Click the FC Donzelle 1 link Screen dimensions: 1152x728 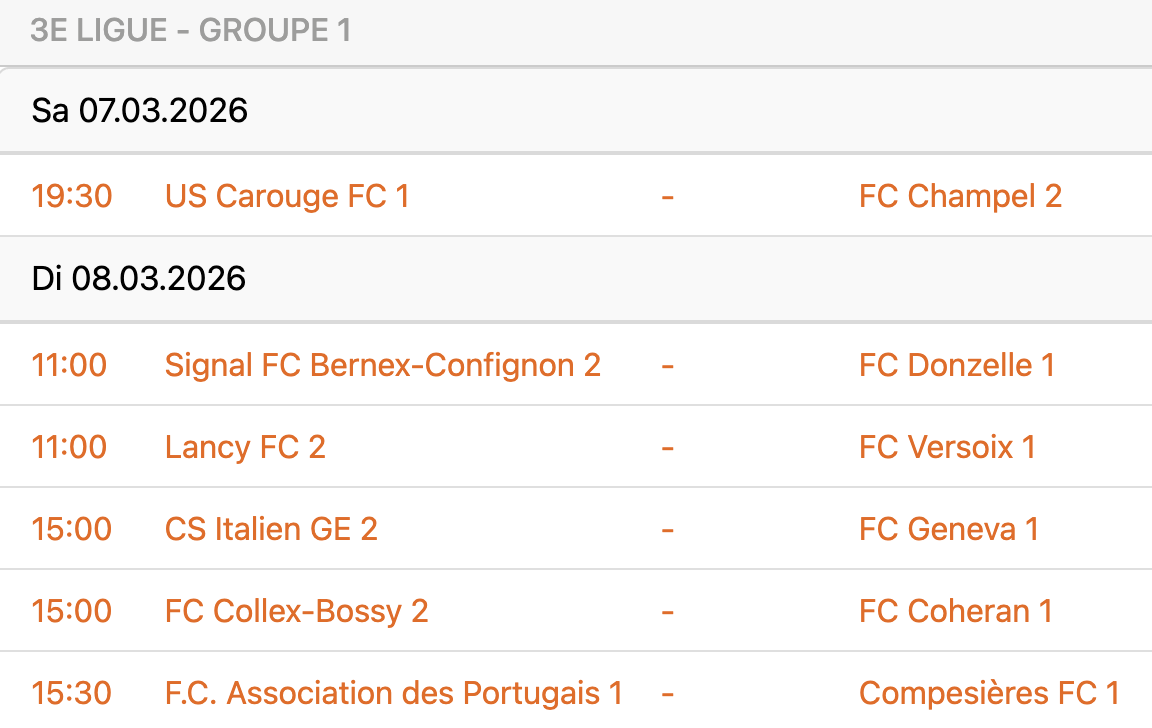pyautogui.click(x=956, y=365)
